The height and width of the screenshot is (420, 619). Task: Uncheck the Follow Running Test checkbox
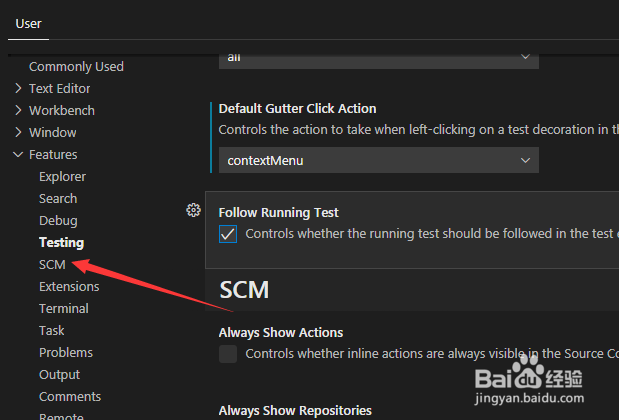click(x=228, y=234)
